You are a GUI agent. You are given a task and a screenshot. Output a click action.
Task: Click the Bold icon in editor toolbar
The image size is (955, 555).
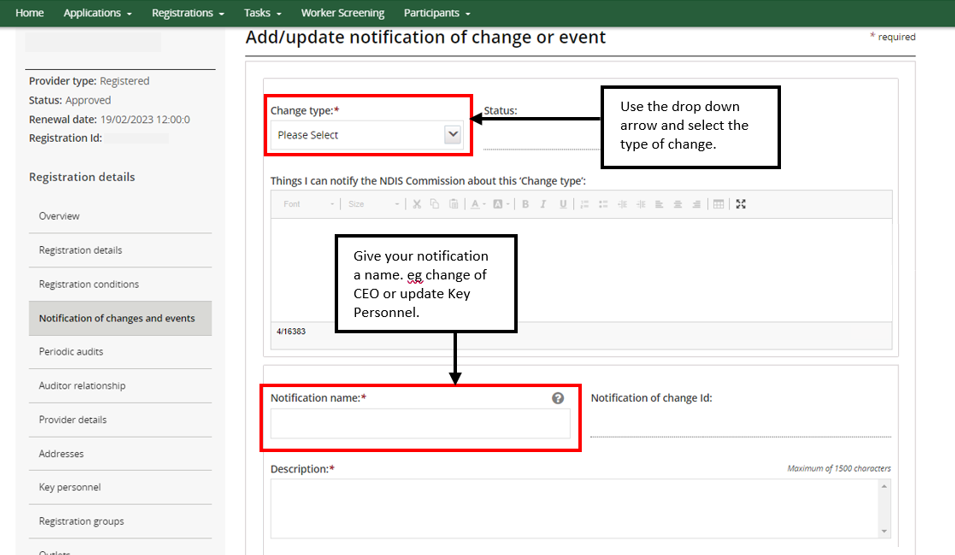tap(525, 204)
